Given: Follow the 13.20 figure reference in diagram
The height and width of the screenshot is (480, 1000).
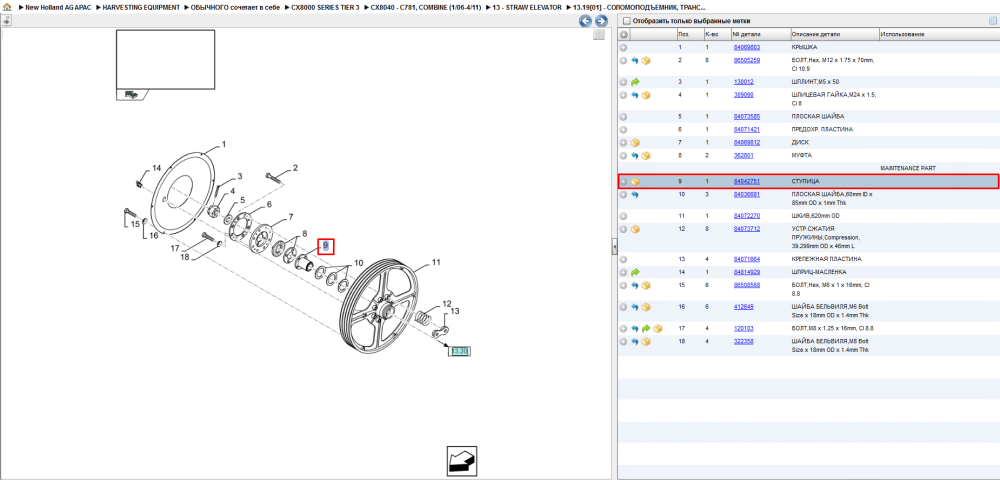Looking at the screenshot, I should (460, 351).
